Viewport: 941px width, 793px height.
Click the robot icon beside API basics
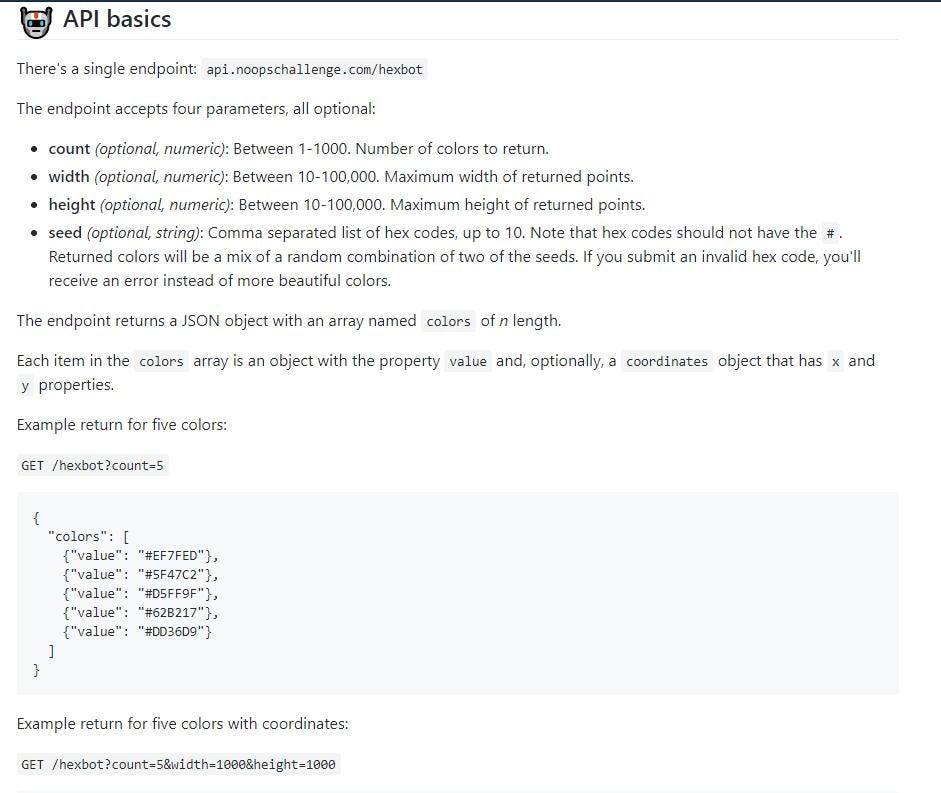point(36,21)
